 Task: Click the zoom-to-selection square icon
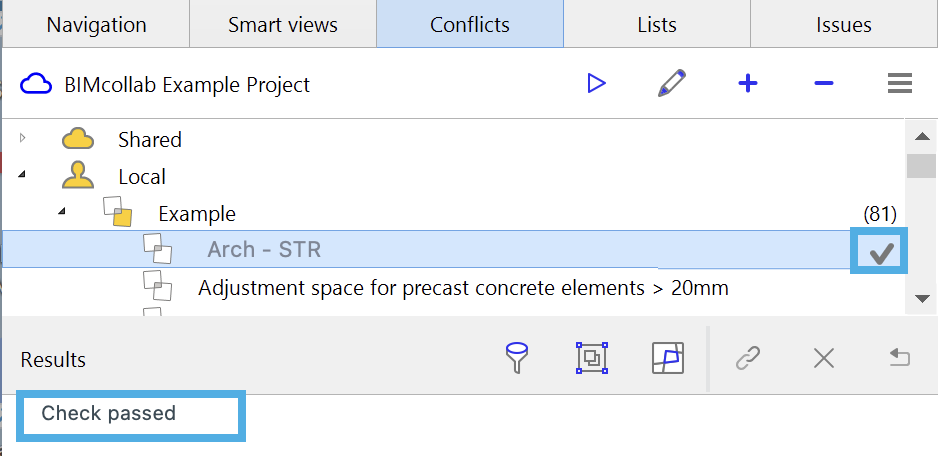(x=592, y=358)
